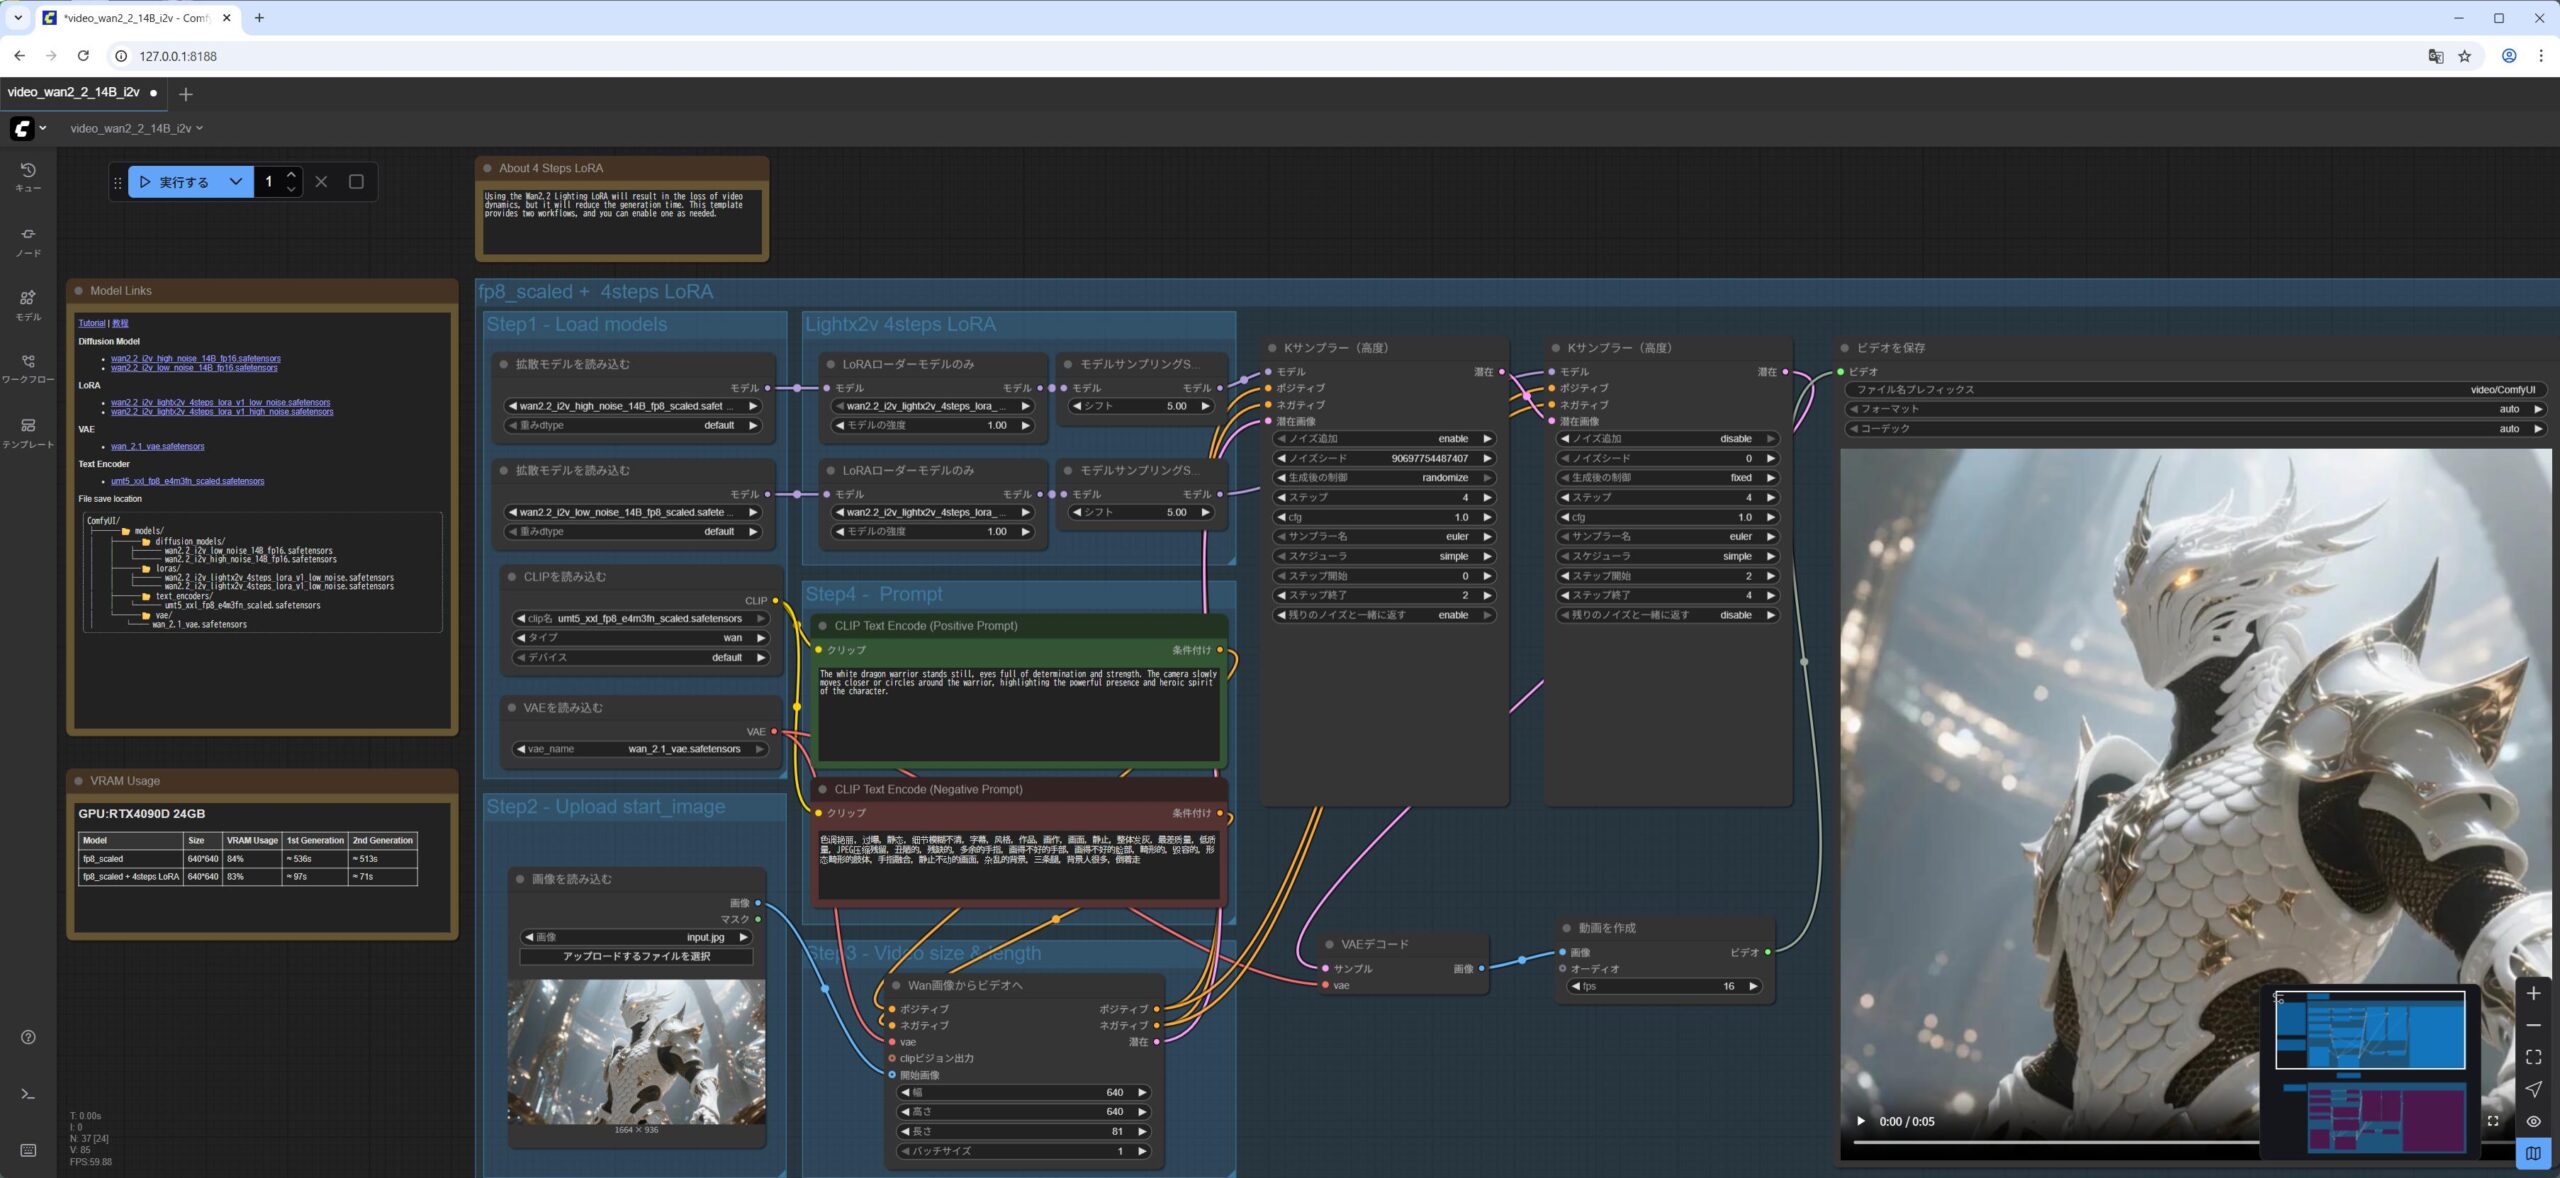Open the browser translate page icon
The height and width of the screenshot is (1178, 2560).
(2436, 56)
